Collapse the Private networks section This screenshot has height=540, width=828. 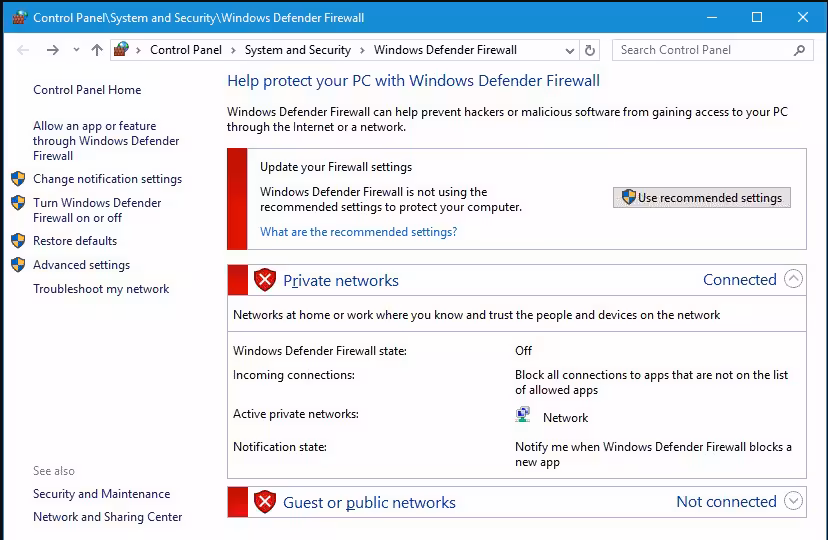click(x=794, y=280)
